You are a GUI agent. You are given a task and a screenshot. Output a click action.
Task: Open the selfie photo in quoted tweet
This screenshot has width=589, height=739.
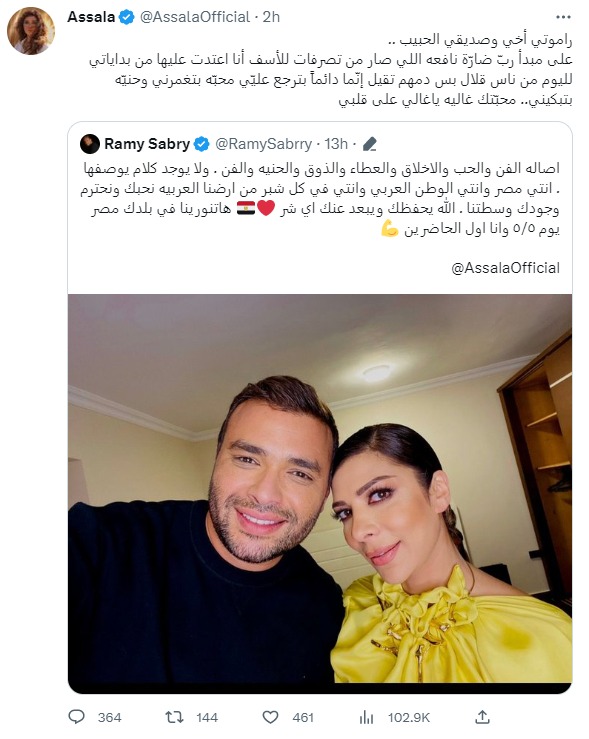[320, 493]
